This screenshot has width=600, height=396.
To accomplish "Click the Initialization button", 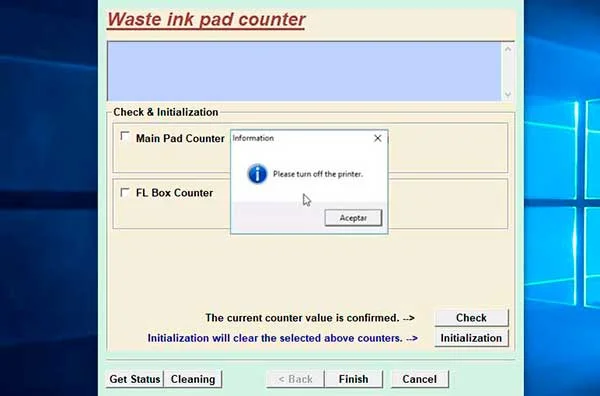I will pos(471,338).
